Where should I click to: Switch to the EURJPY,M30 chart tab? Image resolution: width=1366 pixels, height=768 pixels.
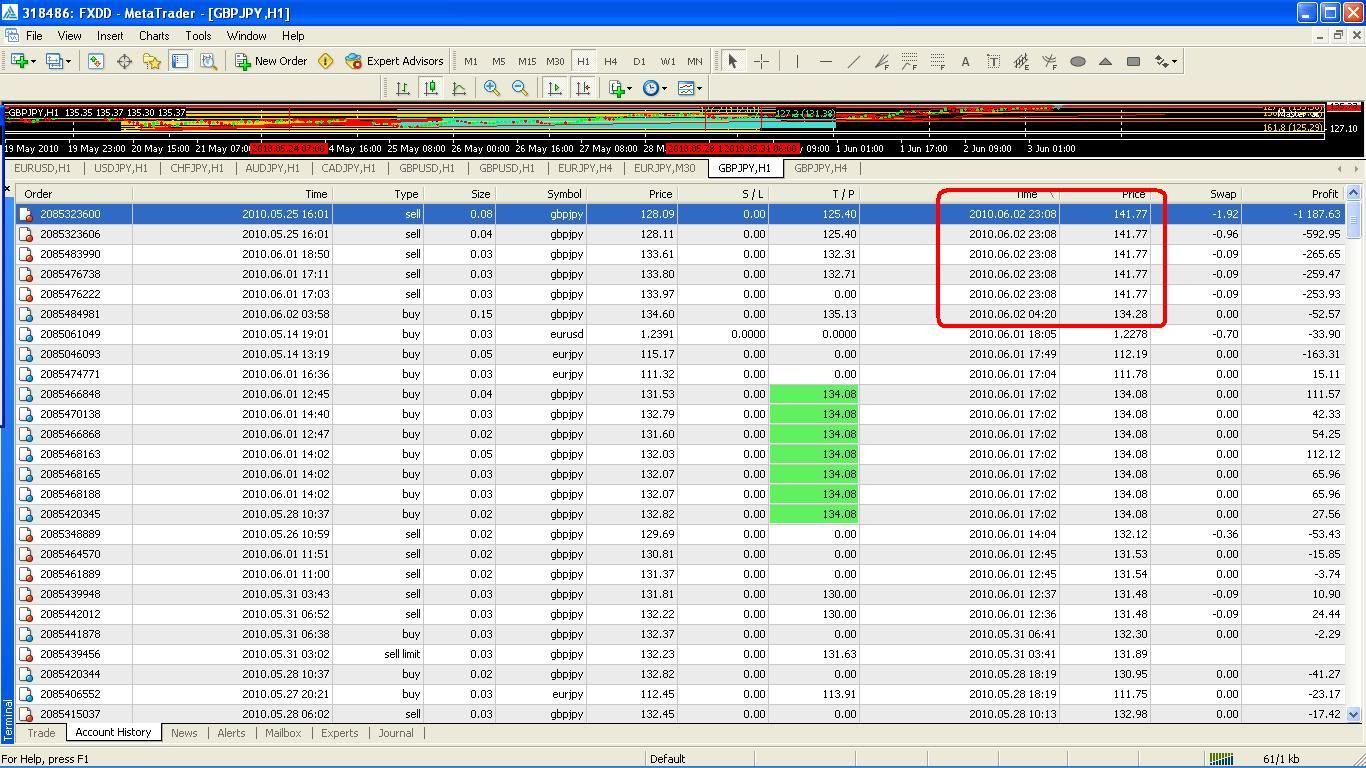664,168
